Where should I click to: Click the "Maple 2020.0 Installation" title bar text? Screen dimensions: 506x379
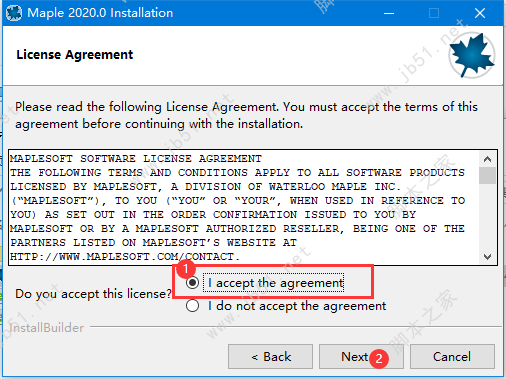tap(100, 13)
